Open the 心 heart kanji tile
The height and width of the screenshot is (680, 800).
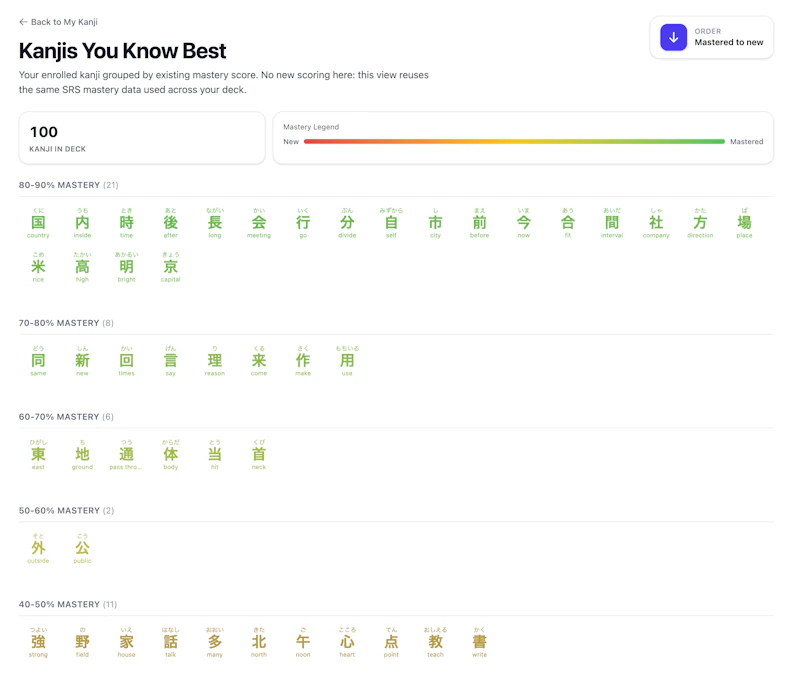point(347,642)
